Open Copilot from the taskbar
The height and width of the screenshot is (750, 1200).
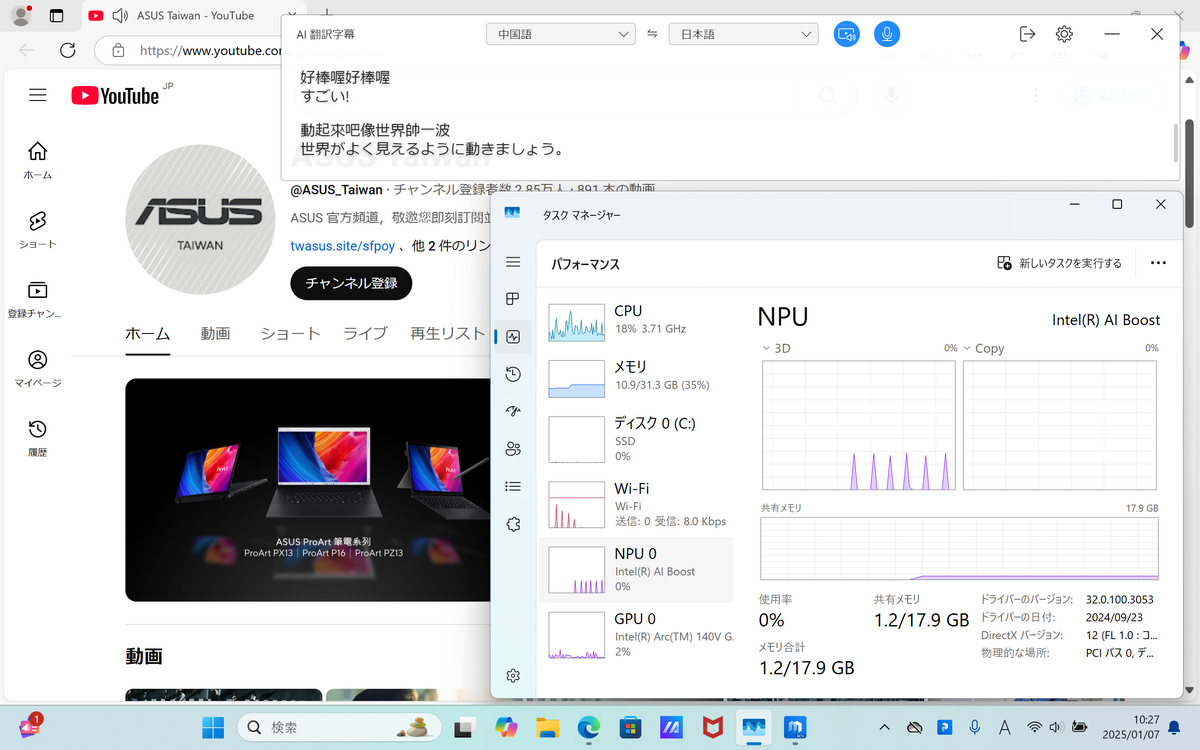505,727
